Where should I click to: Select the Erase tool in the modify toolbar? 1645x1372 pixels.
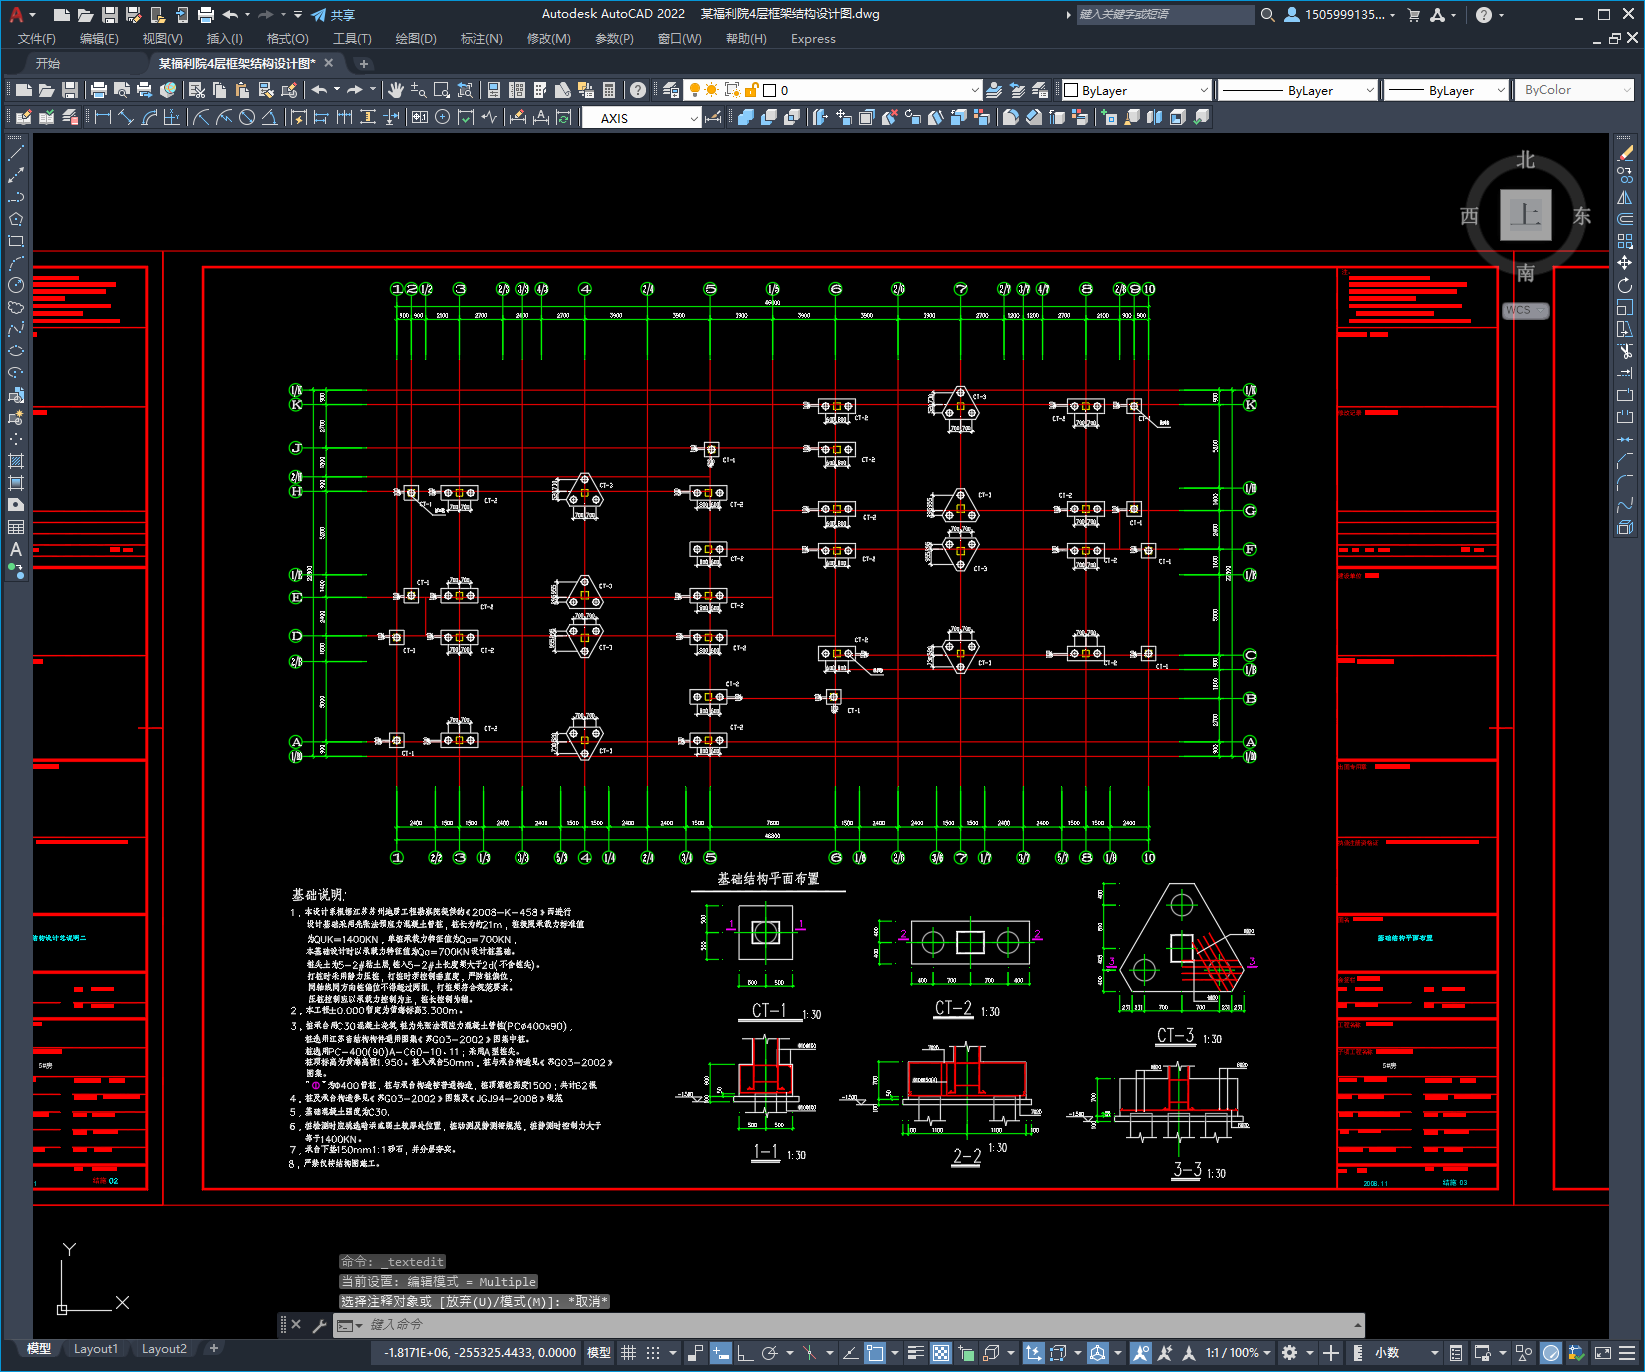click(1625, 153)
